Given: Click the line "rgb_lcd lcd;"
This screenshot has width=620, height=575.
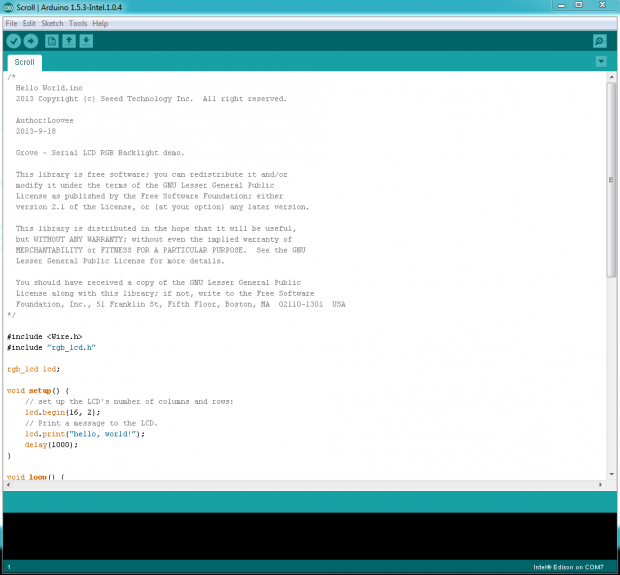Looking at the screenshot, I should (x=34, y=369).
